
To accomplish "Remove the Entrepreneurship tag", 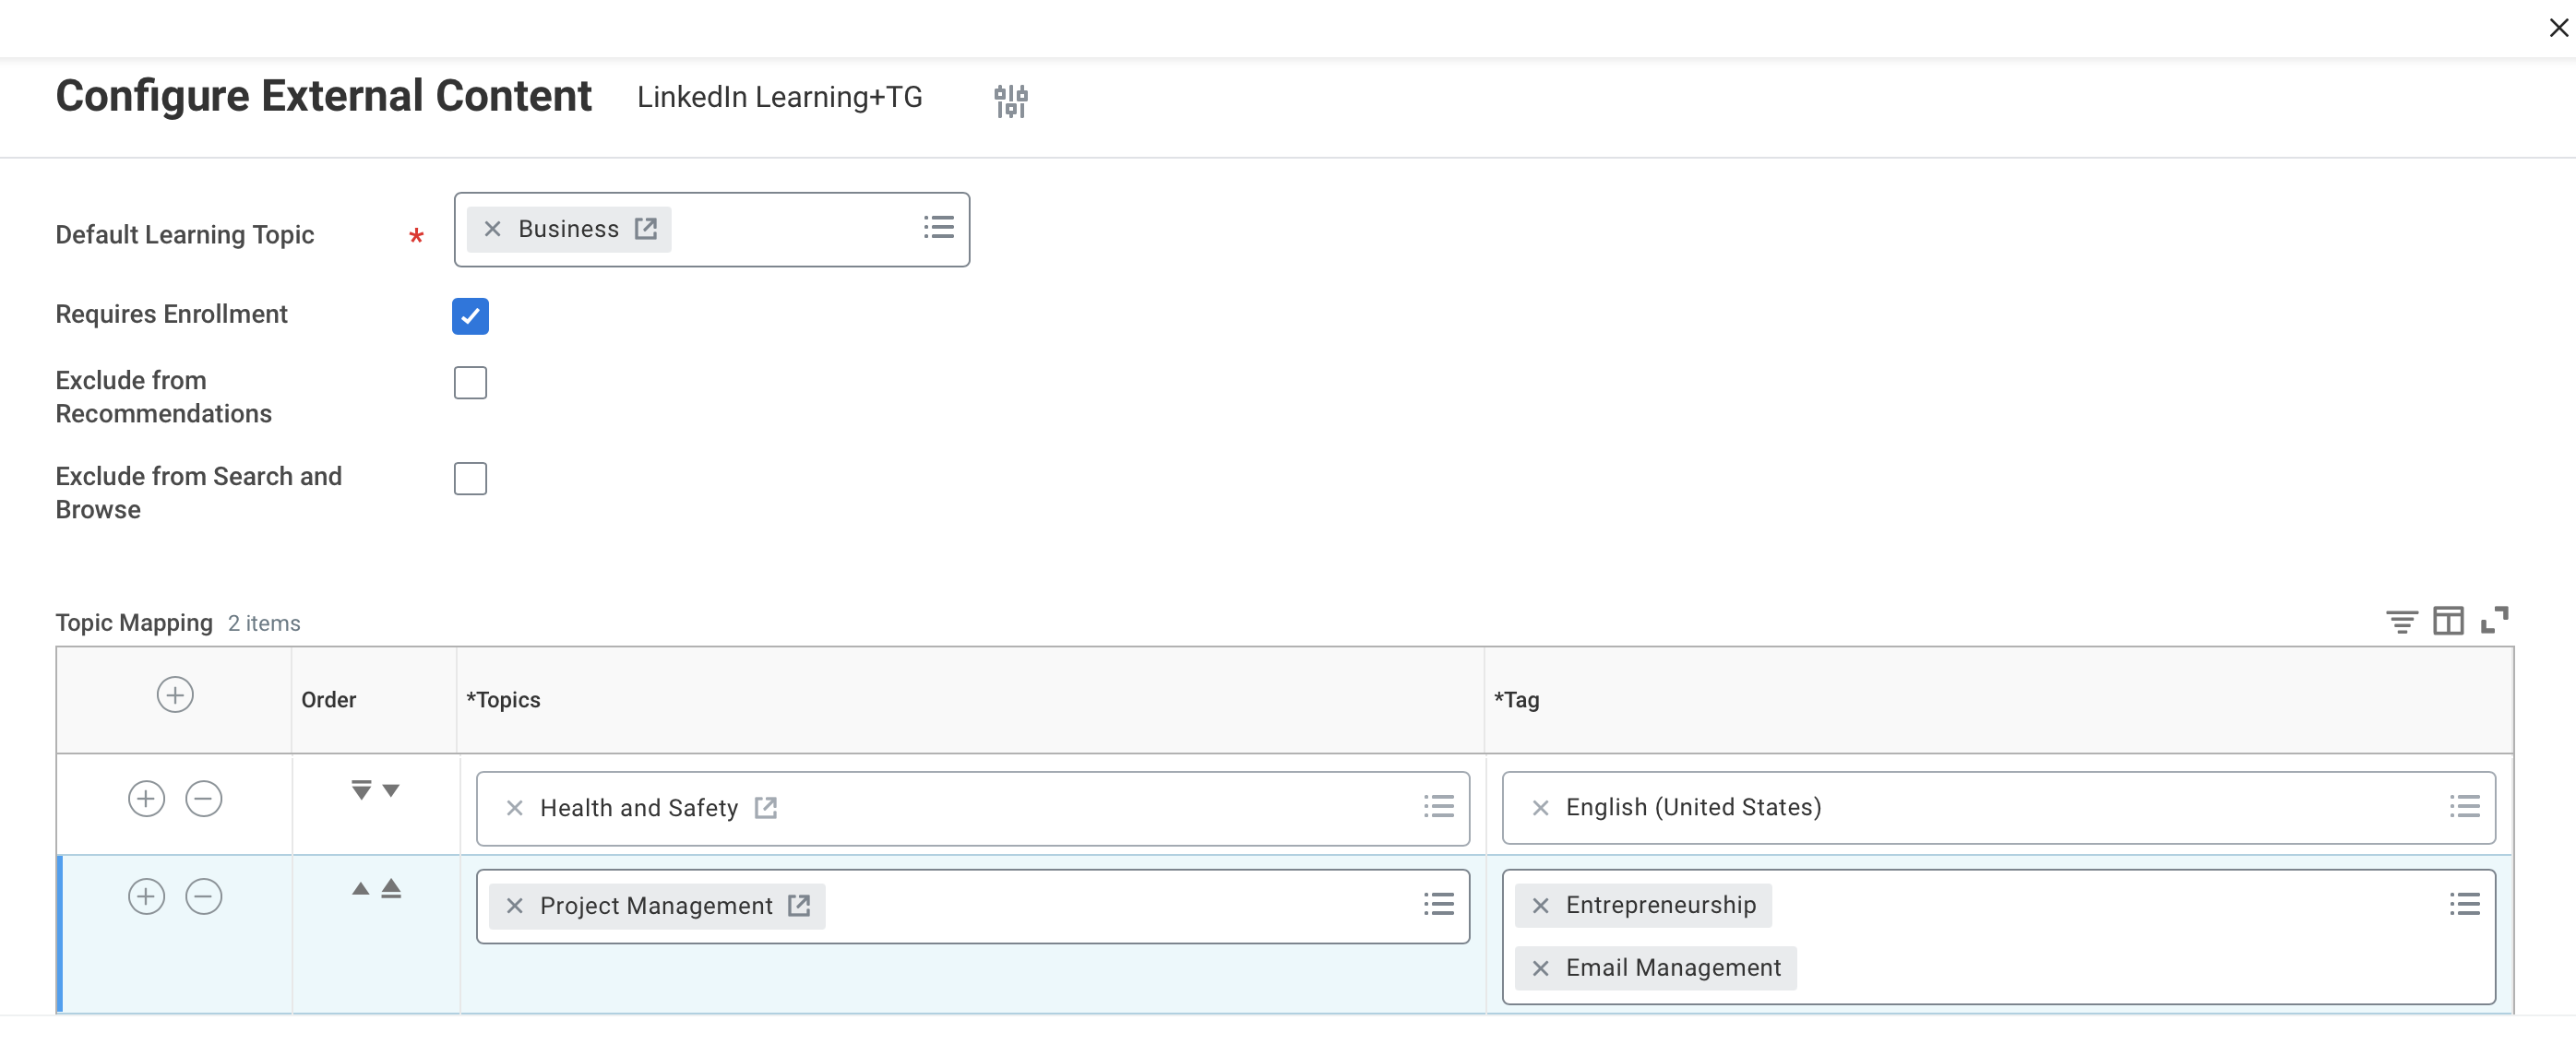I will 1541,905.
